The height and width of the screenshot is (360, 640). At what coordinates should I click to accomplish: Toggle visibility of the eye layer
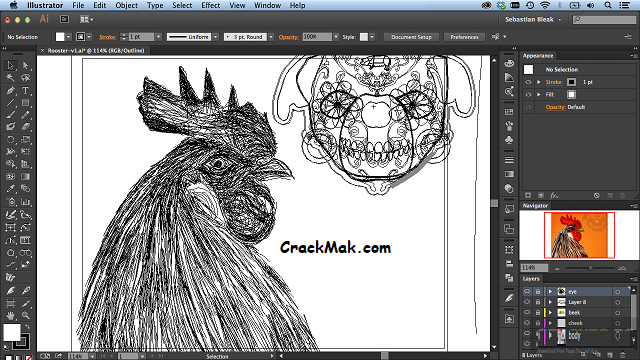[527, 291]
